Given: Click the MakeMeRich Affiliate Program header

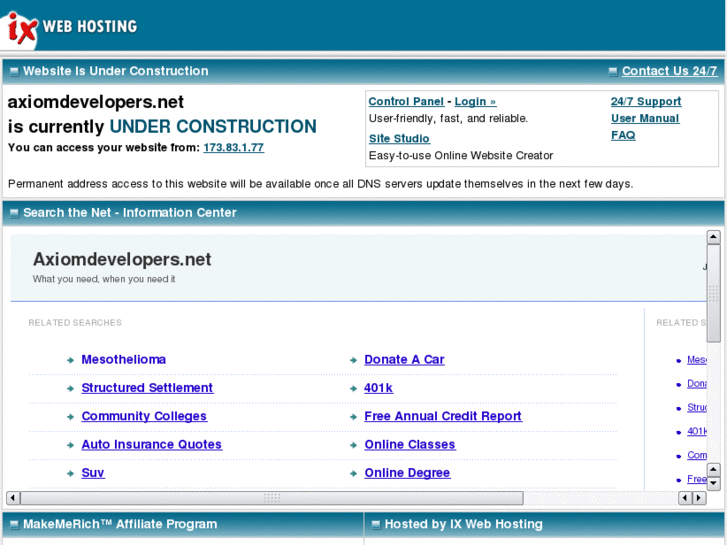Looking at the screenshot, I should (x=120, y=524).
